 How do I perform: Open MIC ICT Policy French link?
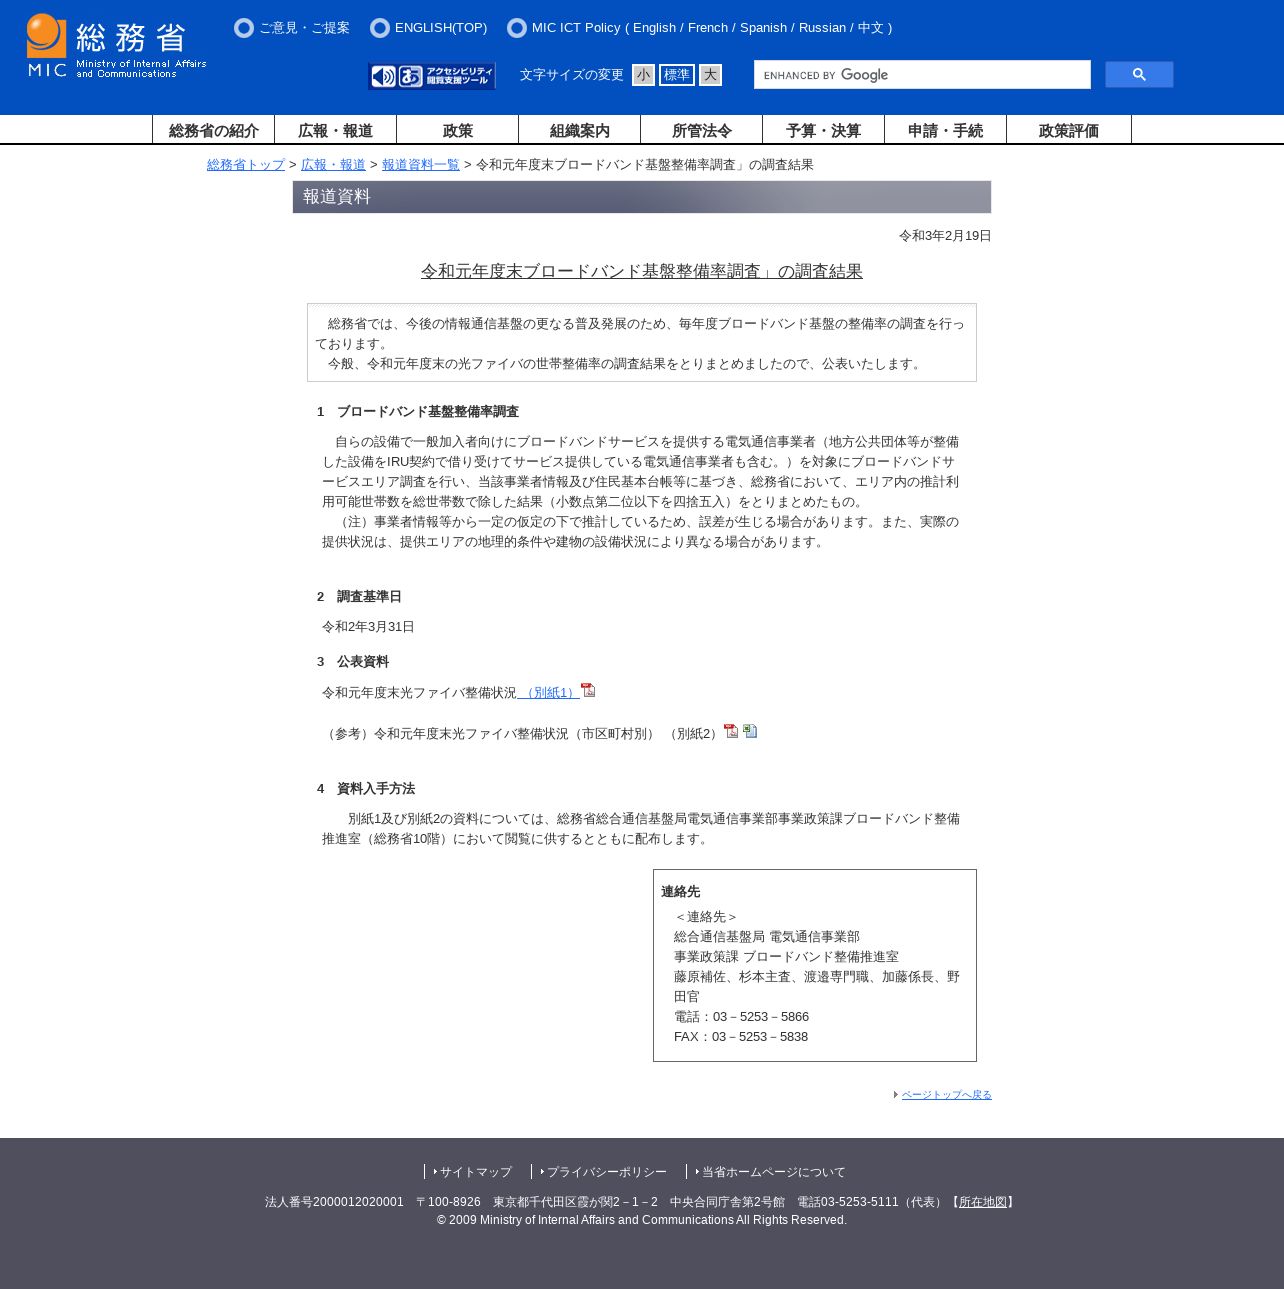pos(708,28)
